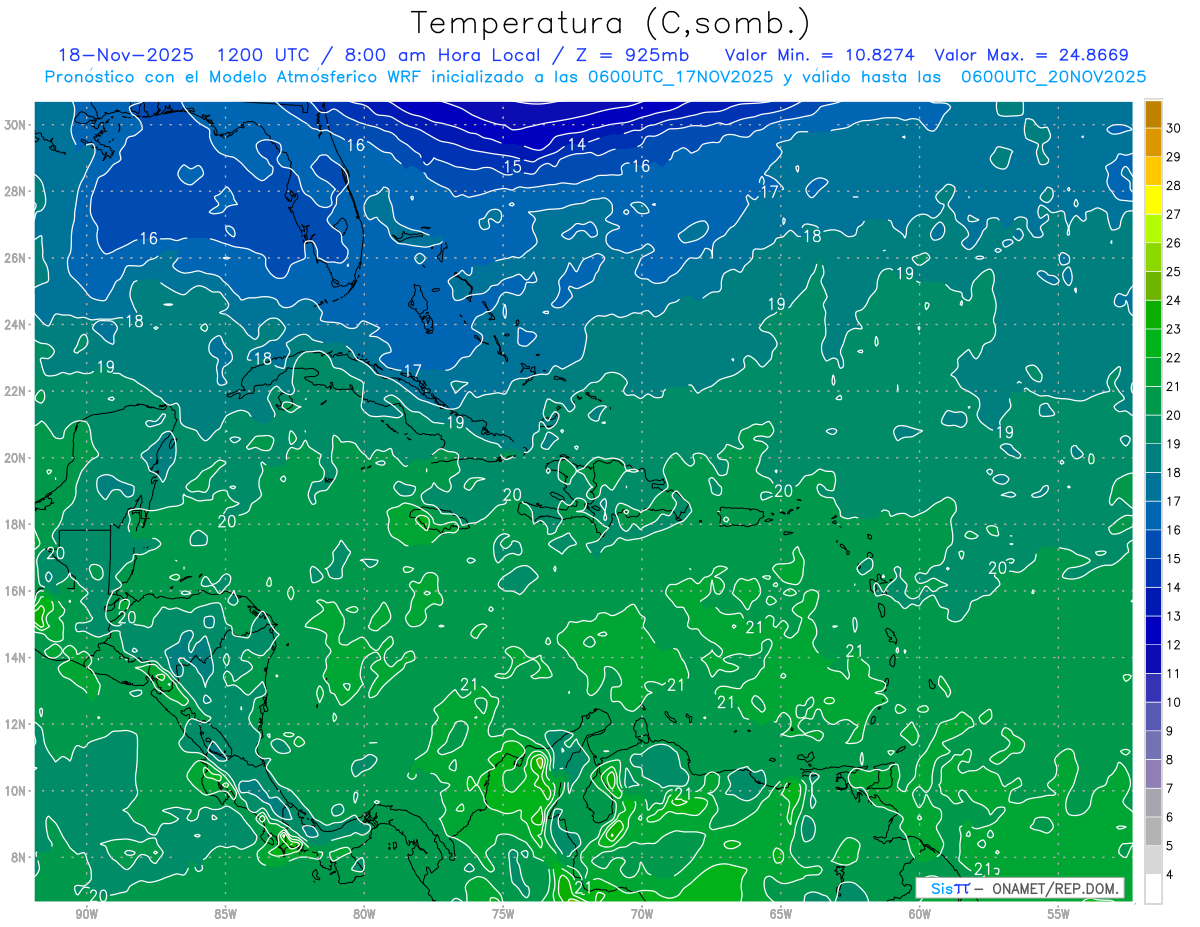
Task: Click the 85W longitude axis label
Action: 225,914
